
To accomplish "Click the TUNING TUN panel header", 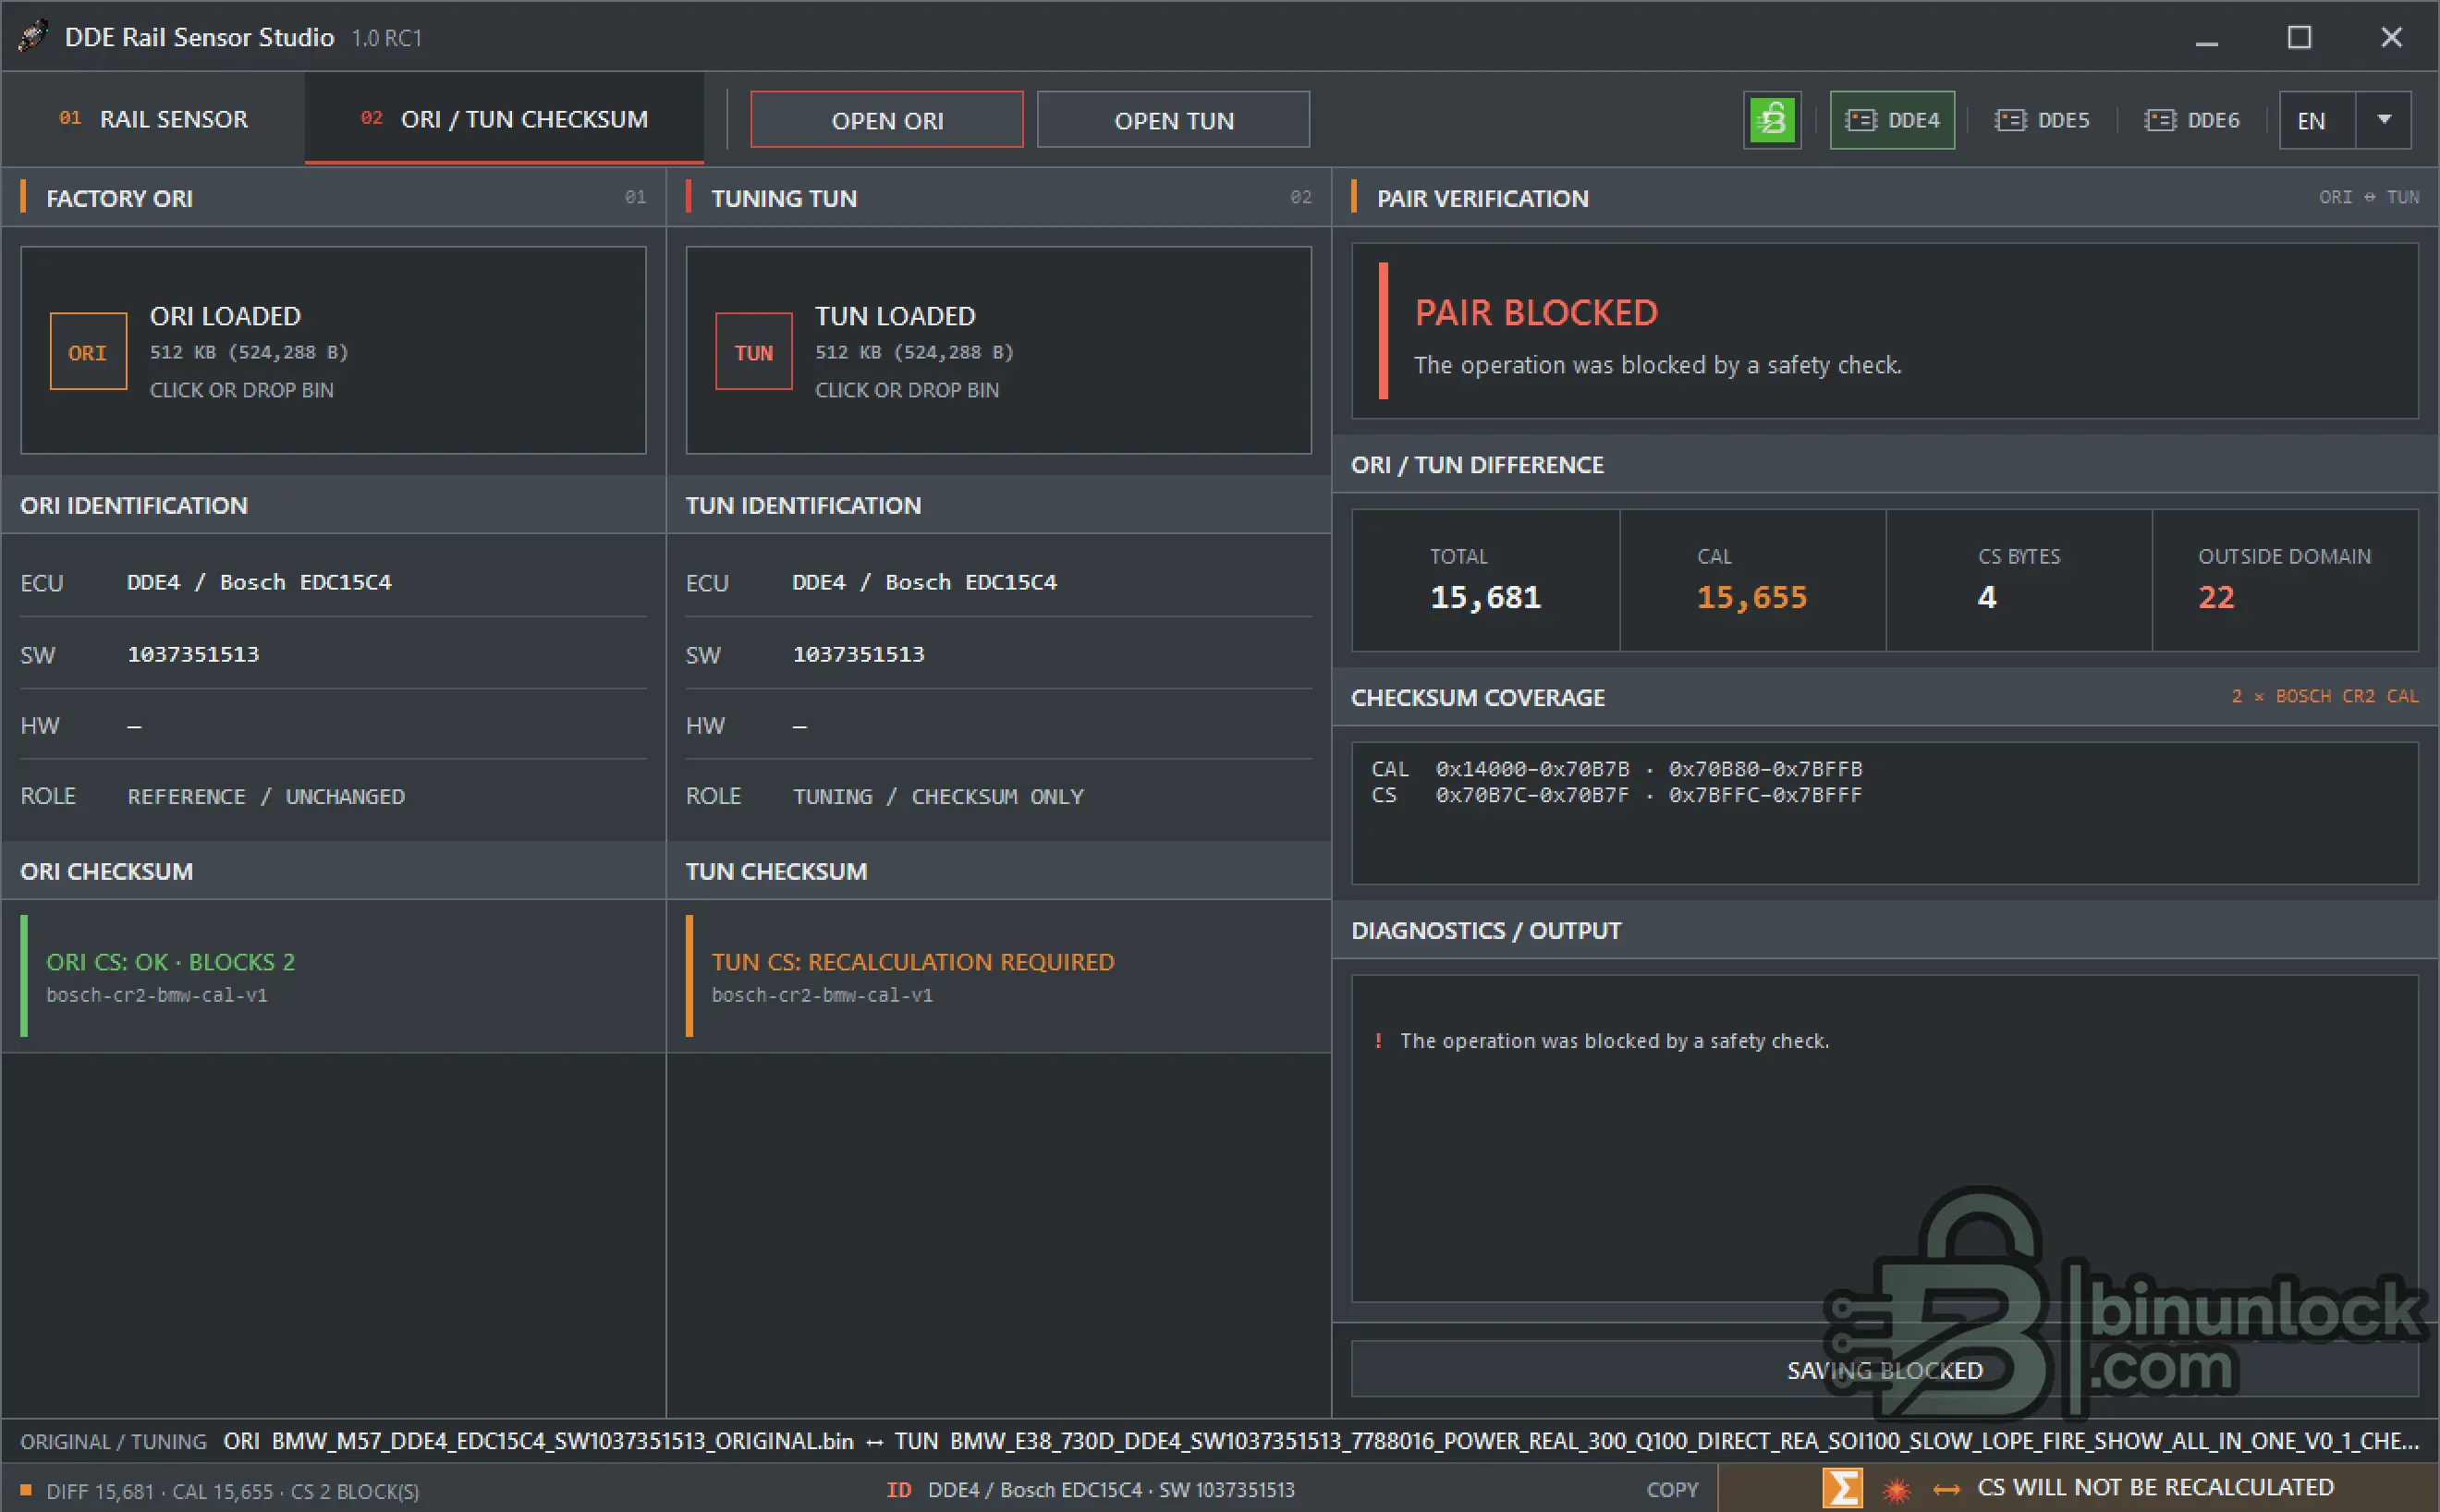I will (x=998, y=197).
